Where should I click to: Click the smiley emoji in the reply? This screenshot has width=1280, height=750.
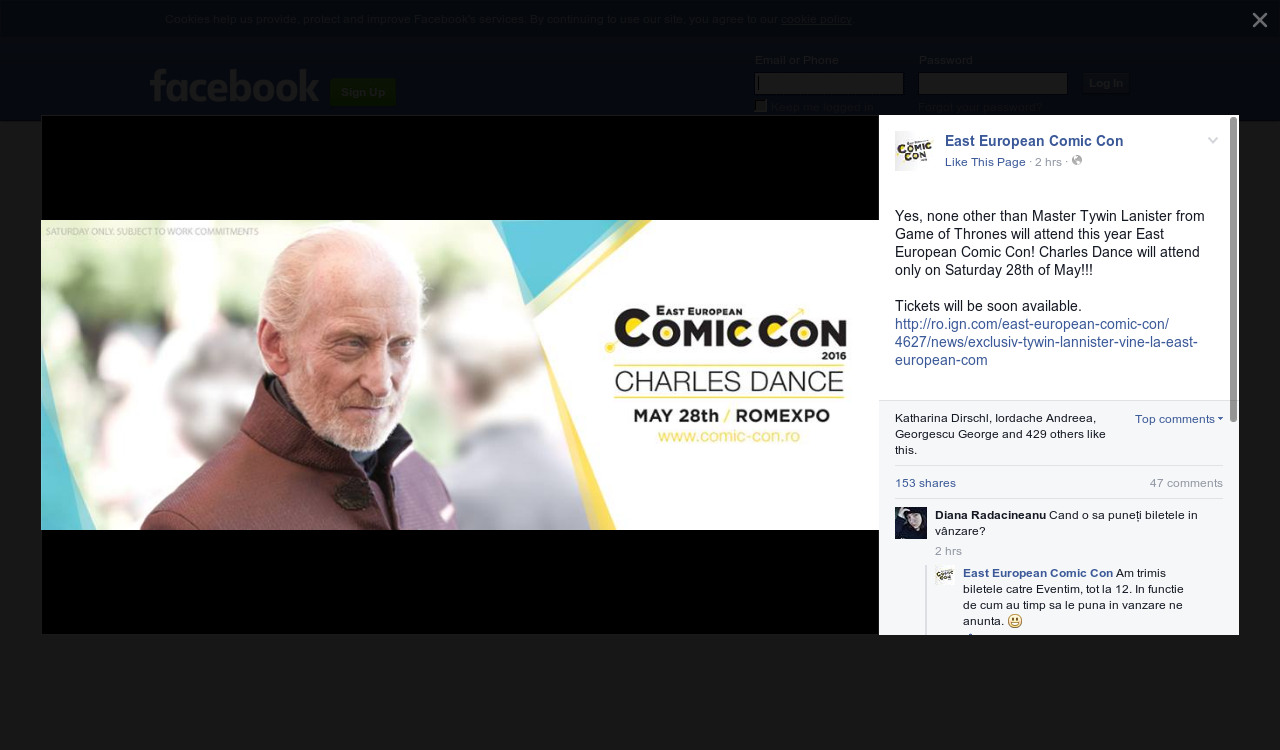pyautogui.click(x=1015, y=621)
